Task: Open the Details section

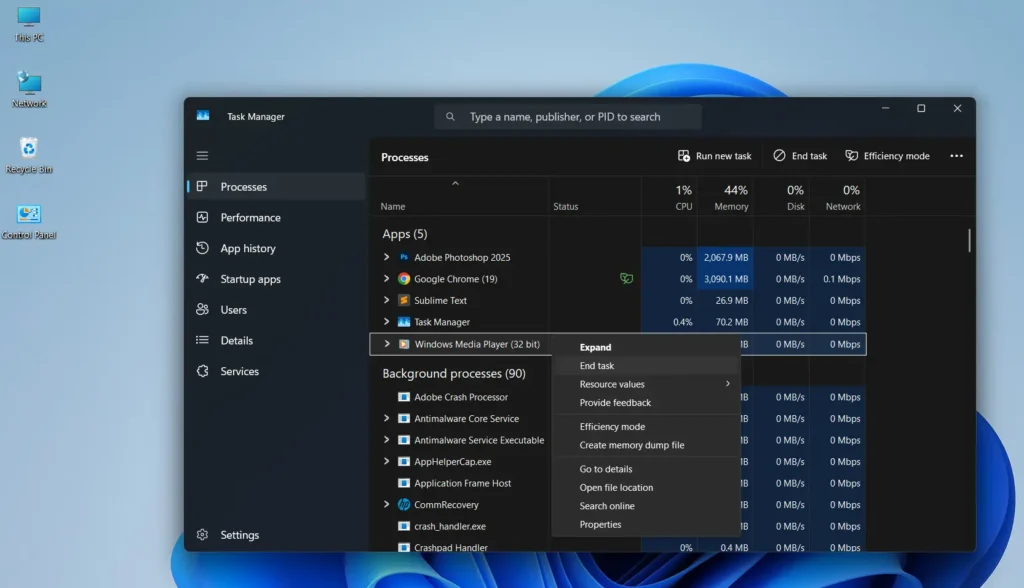Action: click(x=235, y=340)
